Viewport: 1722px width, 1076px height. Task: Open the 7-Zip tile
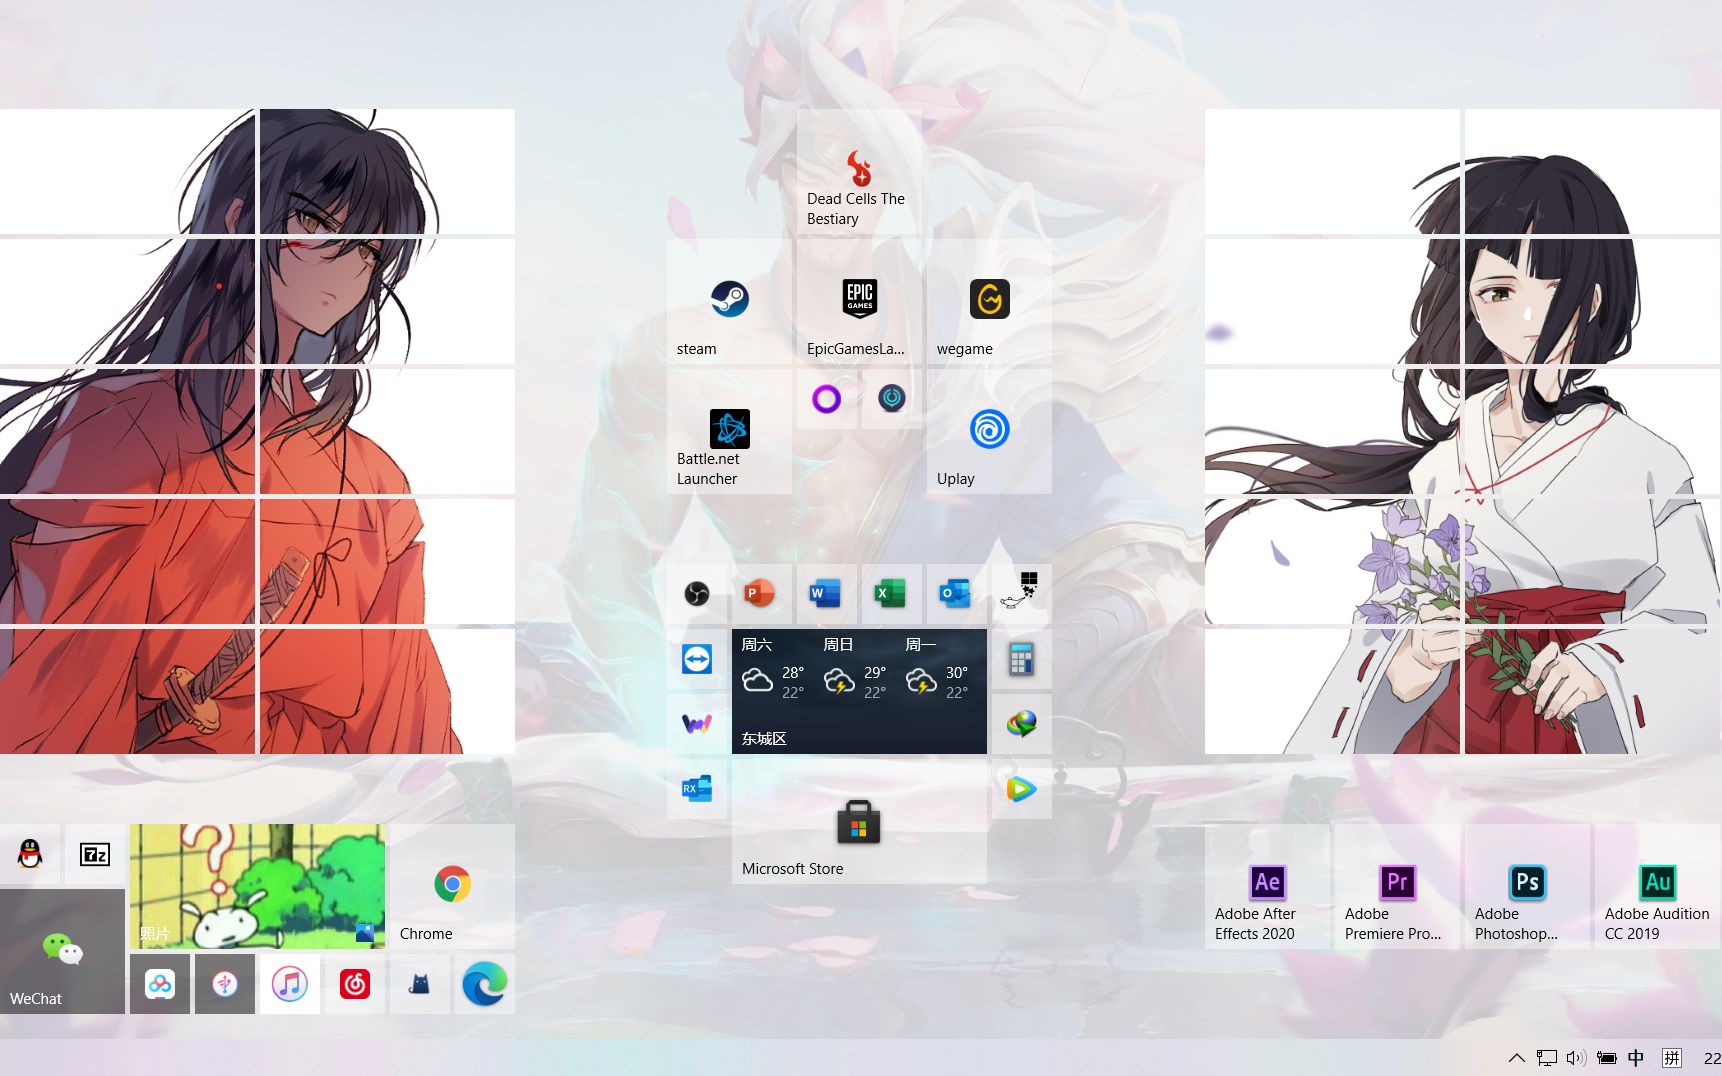pyautogui.click(x=95, y=854)
